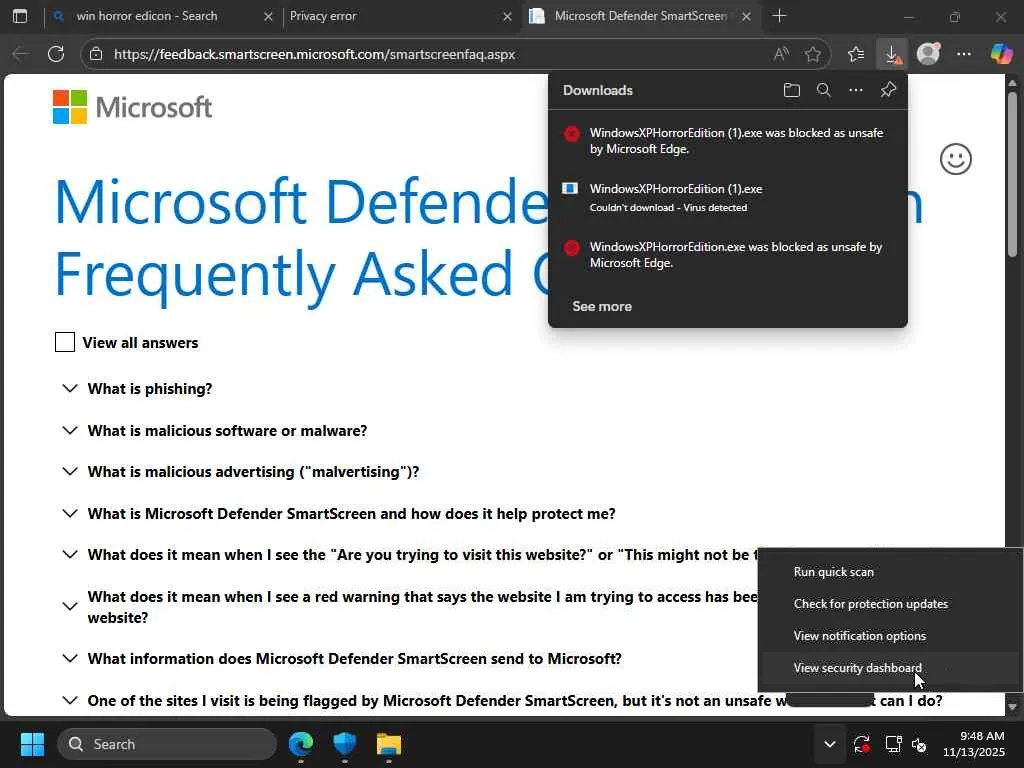Open Microsoft Edge from the taskbar
This screenshot has height=768, width=1024.
301,744
